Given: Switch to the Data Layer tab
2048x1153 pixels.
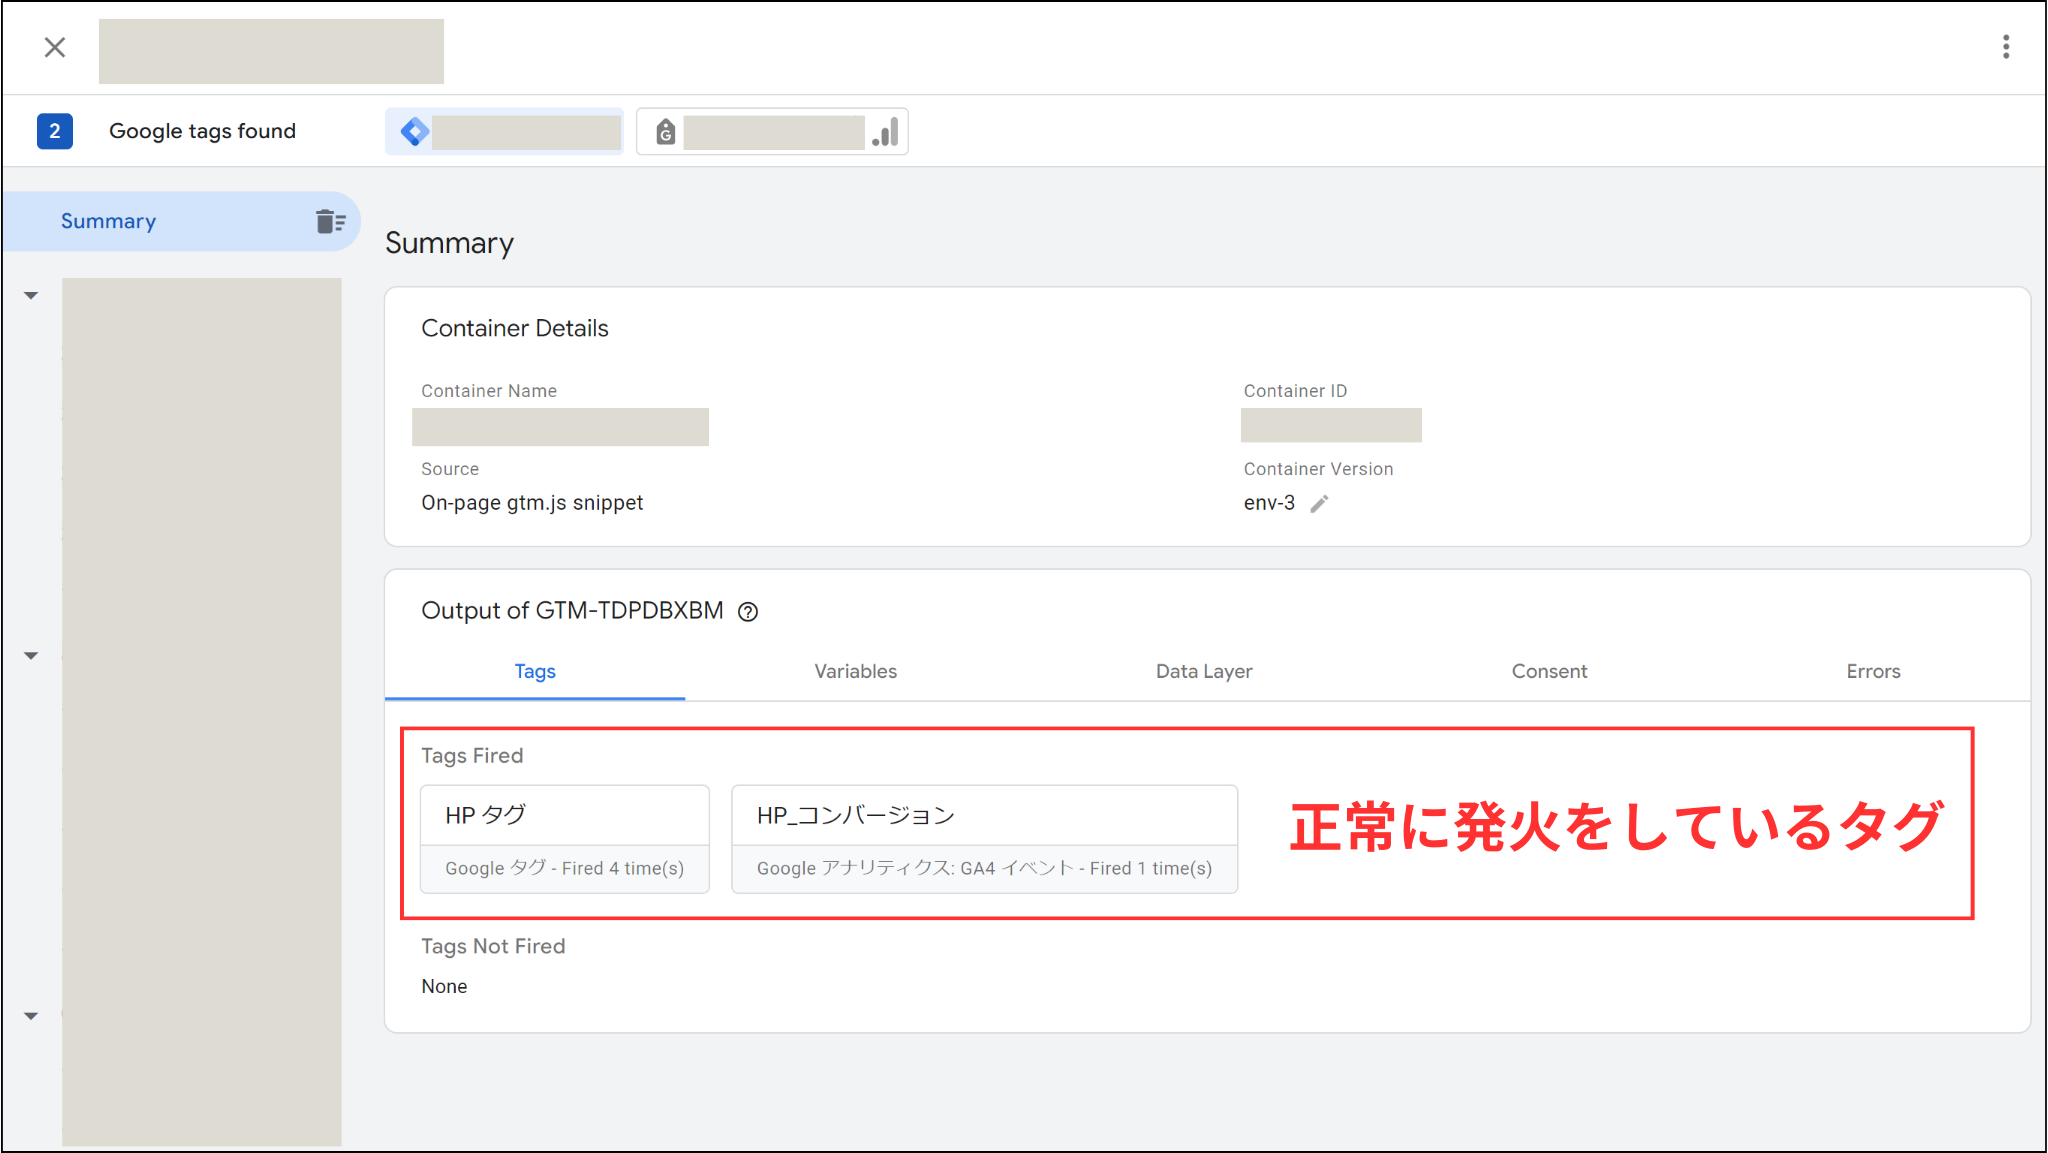Looking at the screenshot, I should coord(1204,671).
